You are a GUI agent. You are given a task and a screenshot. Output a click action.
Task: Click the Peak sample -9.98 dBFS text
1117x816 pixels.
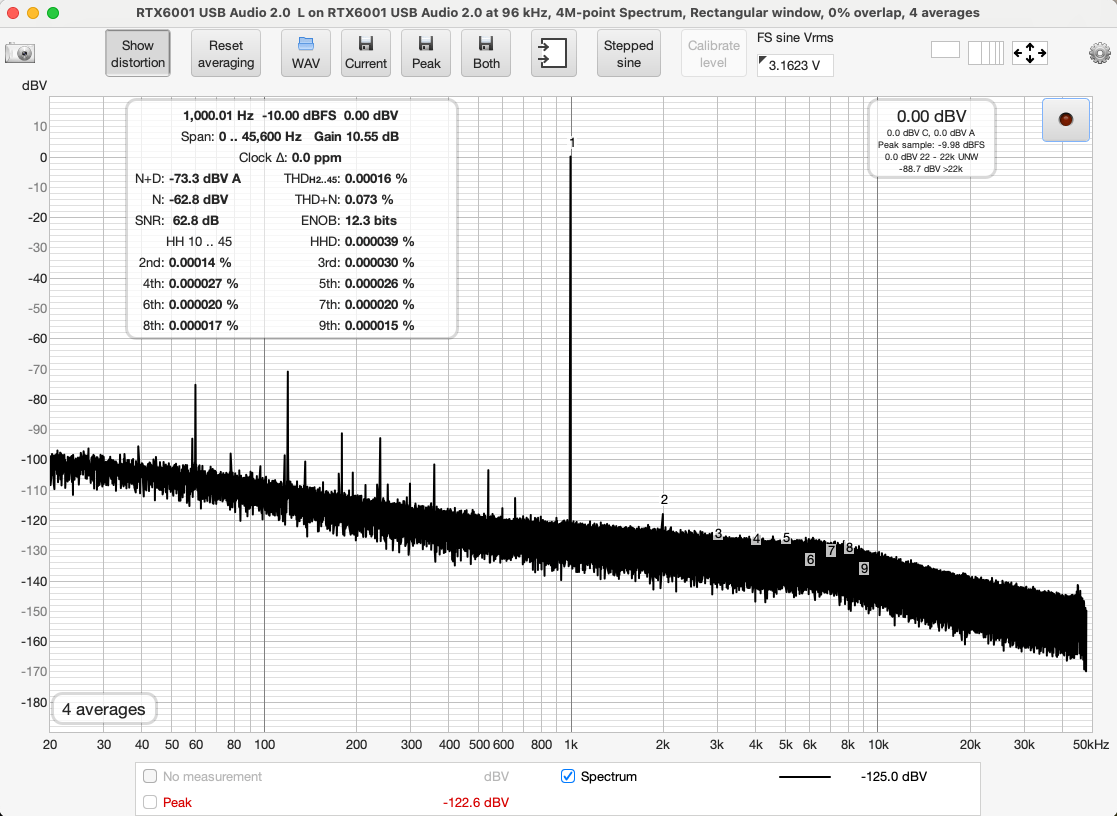[931, 145]
